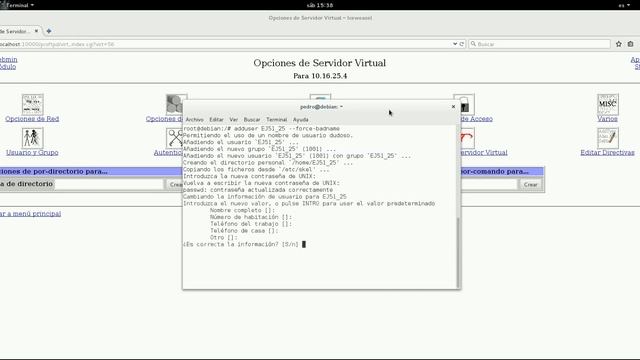Follow the 'de Acceso' link
This screenshot has height=360, width=640.
(477, 119)
